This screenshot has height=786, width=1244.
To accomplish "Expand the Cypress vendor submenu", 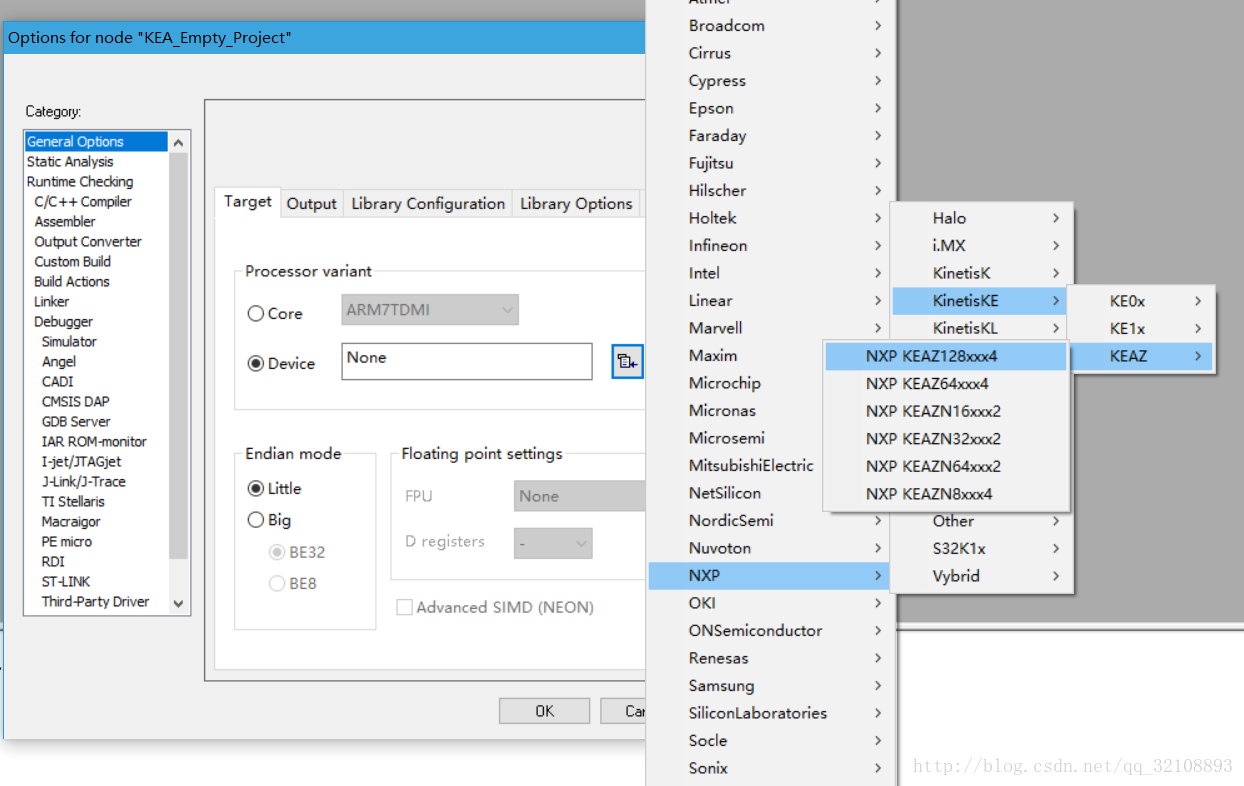I will [770, 81].
